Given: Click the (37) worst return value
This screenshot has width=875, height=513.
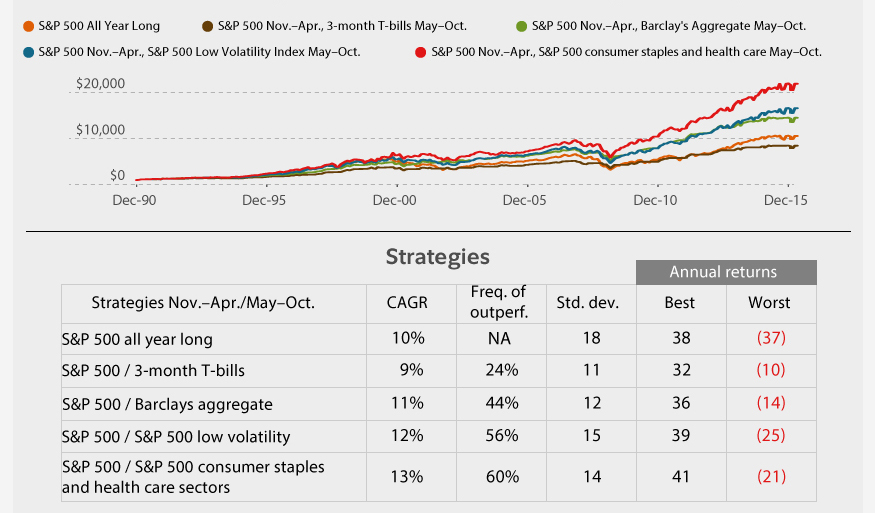Looking at the screenshot, I should click(x=769, y=338).
